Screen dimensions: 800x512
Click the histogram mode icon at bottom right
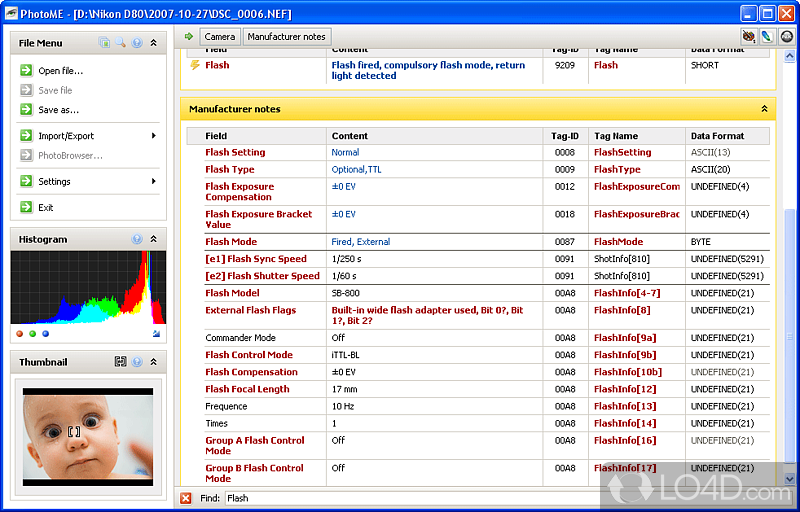pyautogui.click(x=156, y=334)
